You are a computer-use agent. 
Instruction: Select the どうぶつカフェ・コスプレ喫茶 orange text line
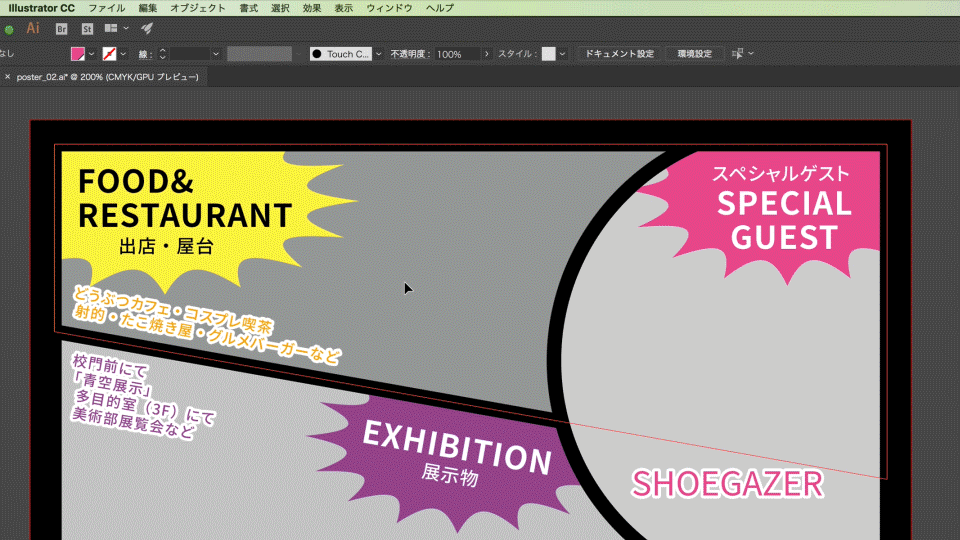point(173,310)
